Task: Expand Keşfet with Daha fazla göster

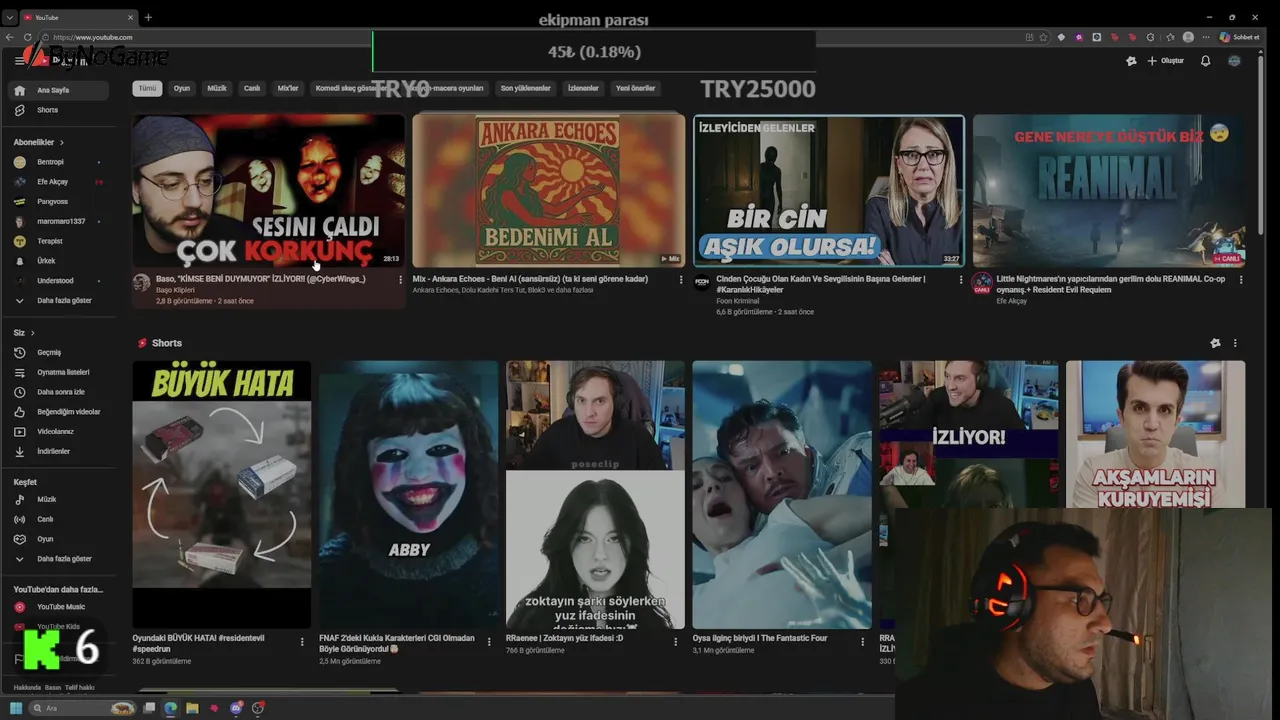Action: (x=58, y=559)
